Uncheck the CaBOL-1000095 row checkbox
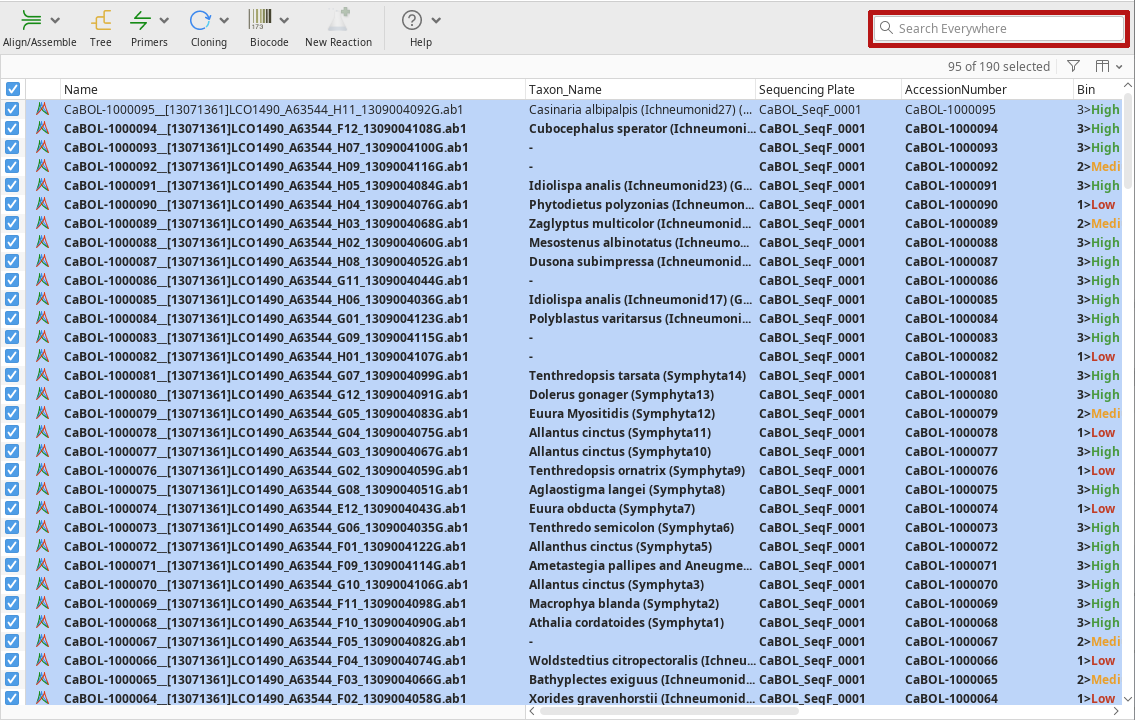 (x=13, y=109)
